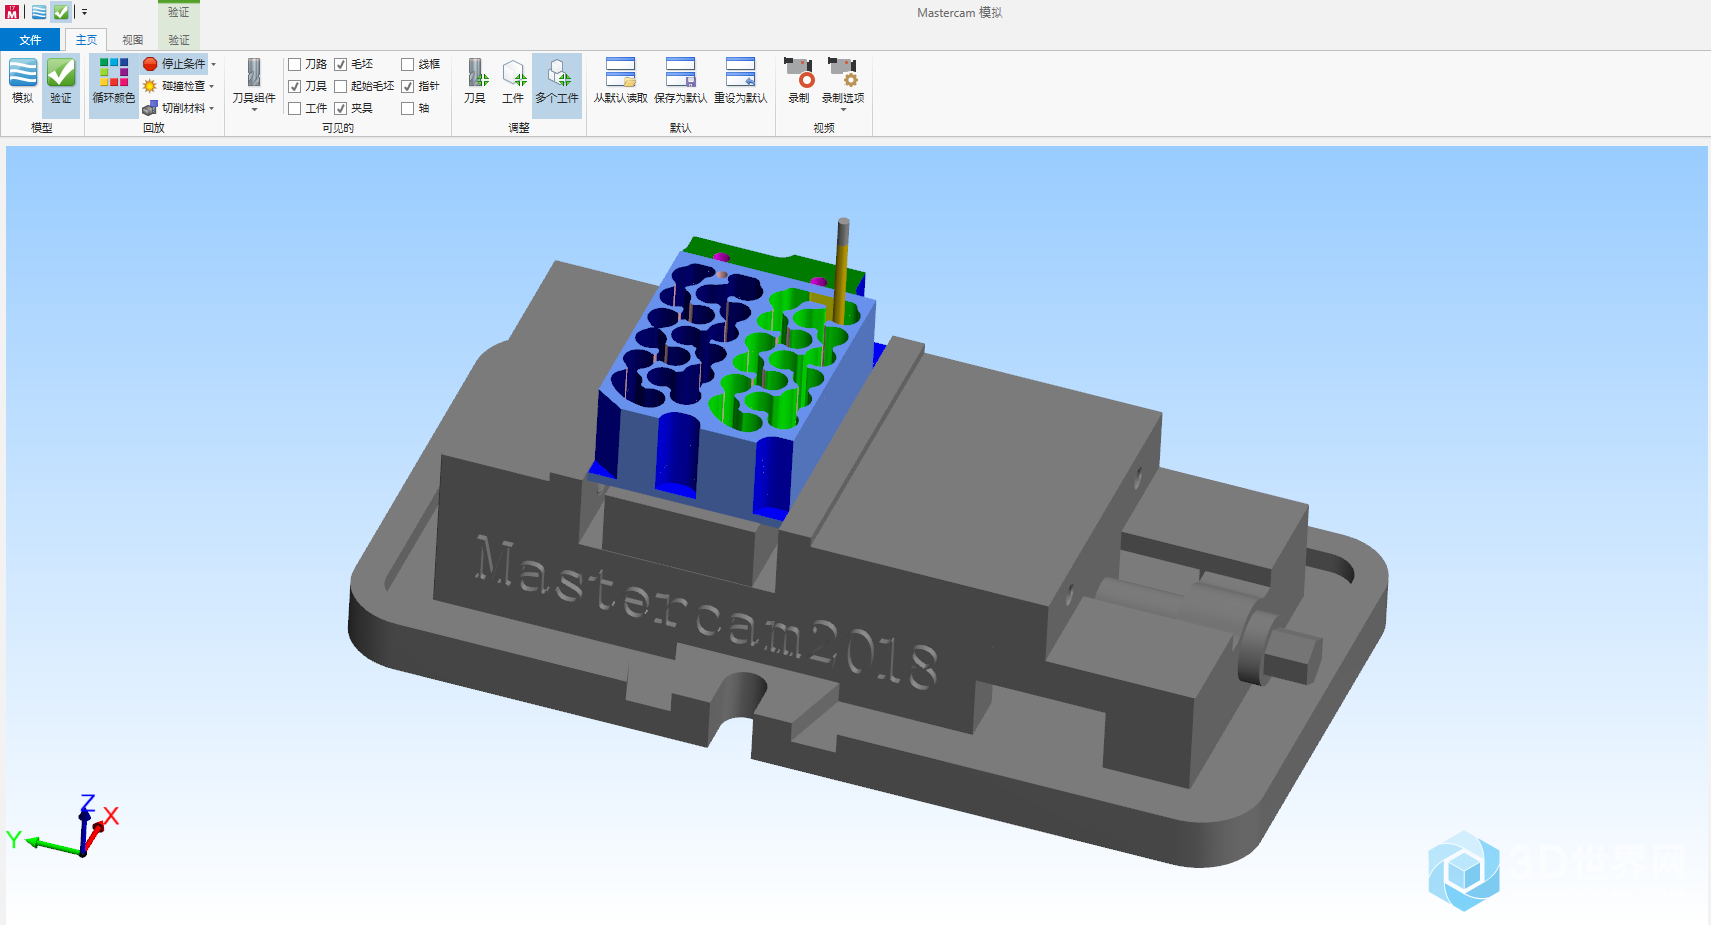Click the 停止条件 (Stop Conditions) icon
The image size is (1711, 925).
pos(150,64)
